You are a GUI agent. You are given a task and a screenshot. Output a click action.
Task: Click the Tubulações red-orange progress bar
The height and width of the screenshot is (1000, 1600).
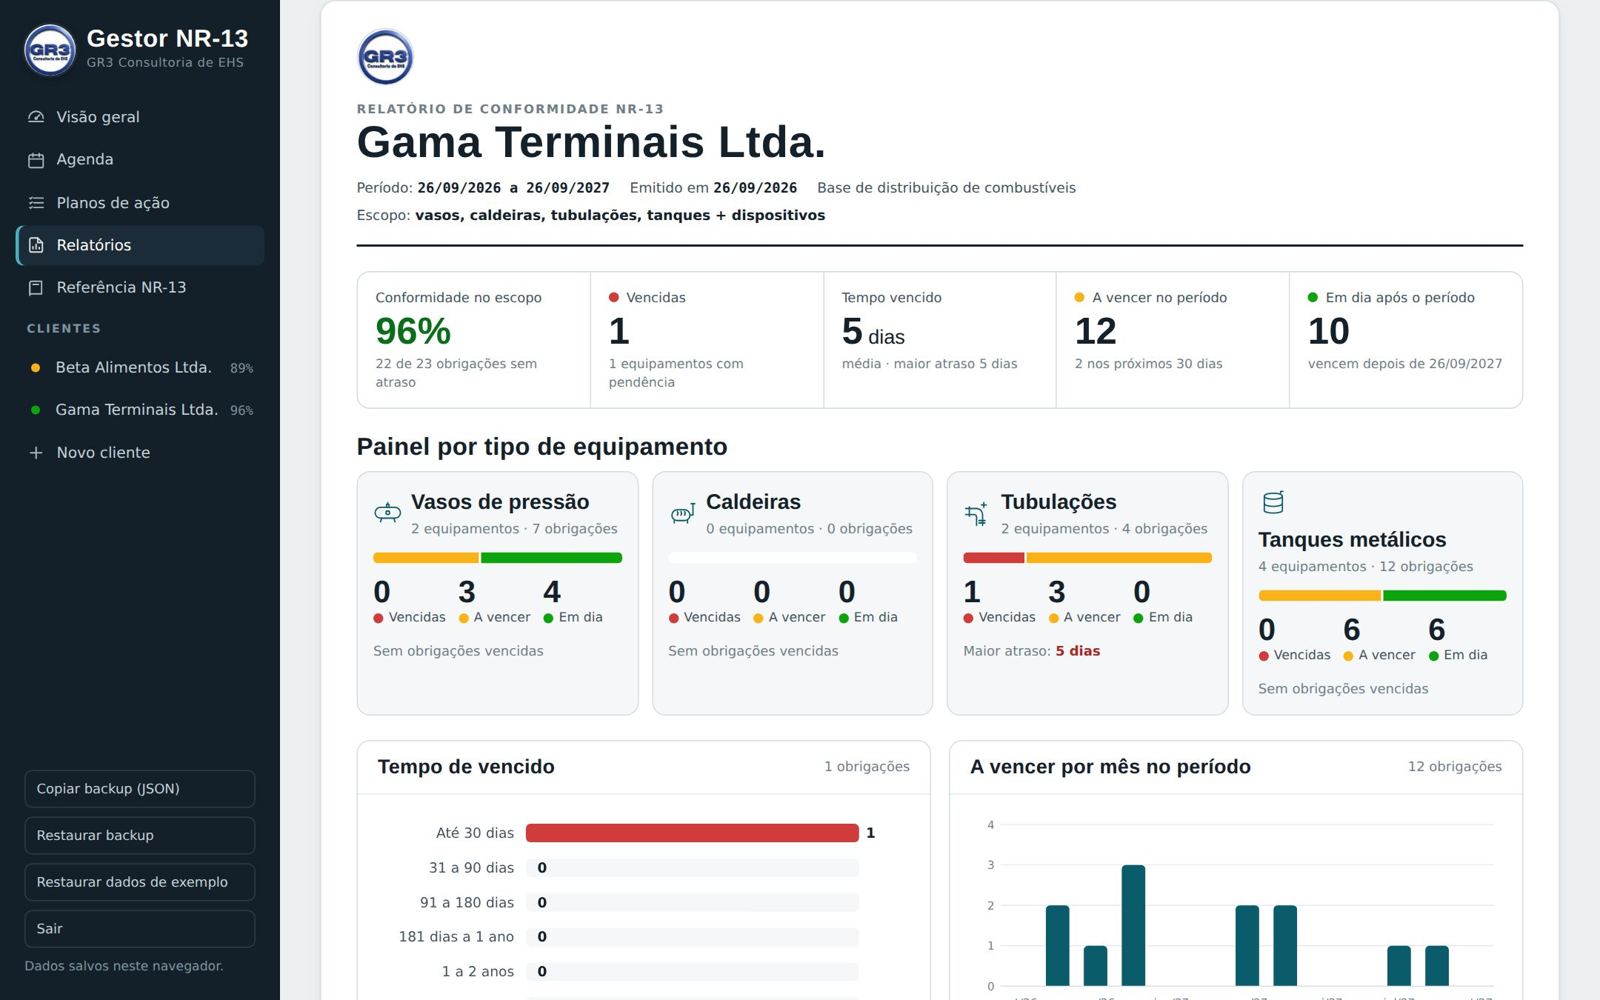click(1087, 558)
